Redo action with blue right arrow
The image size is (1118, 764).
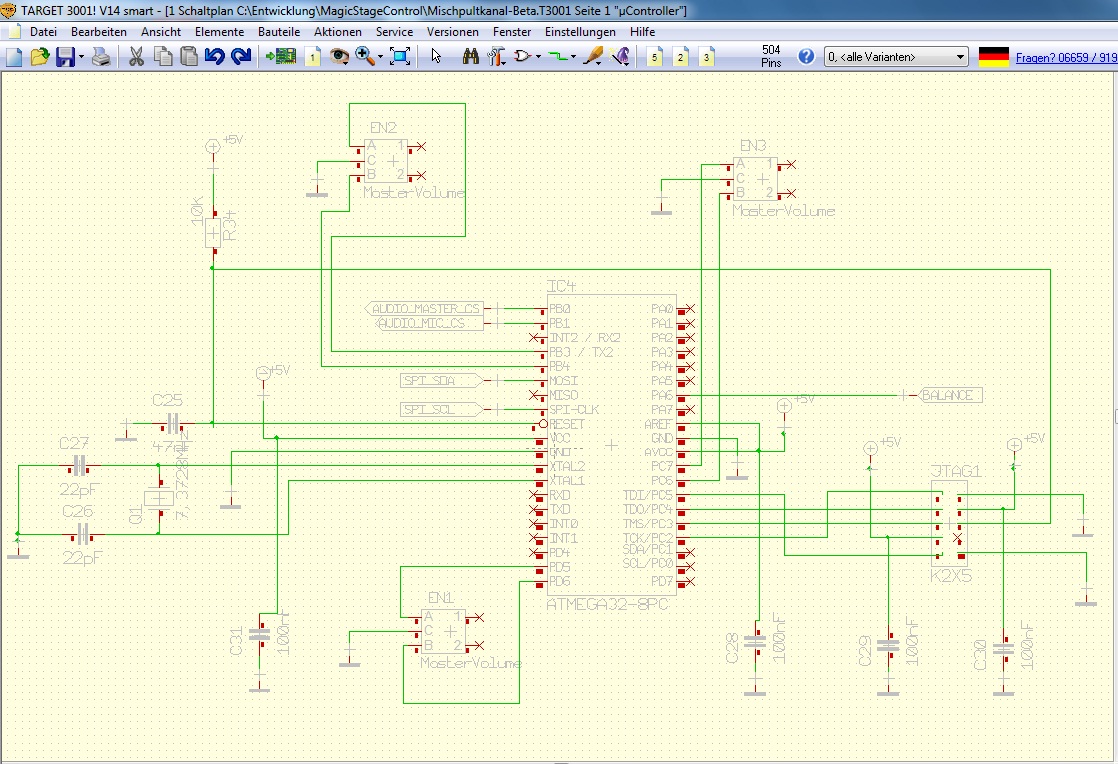(242, 57)
